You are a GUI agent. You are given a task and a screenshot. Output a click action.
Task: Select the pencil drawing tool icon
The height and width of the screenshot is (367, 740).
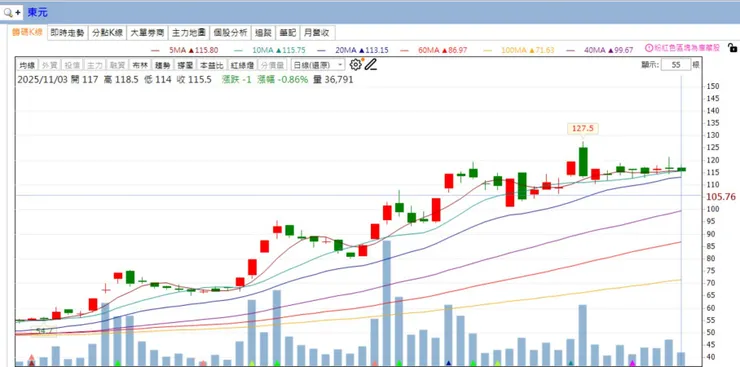coord(371,65)
